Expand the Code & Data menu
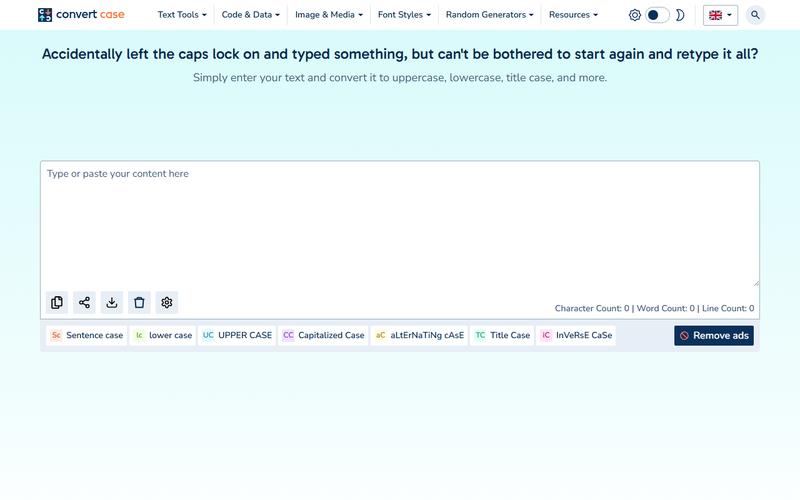The image size is (800, 500). click(251, 15)
